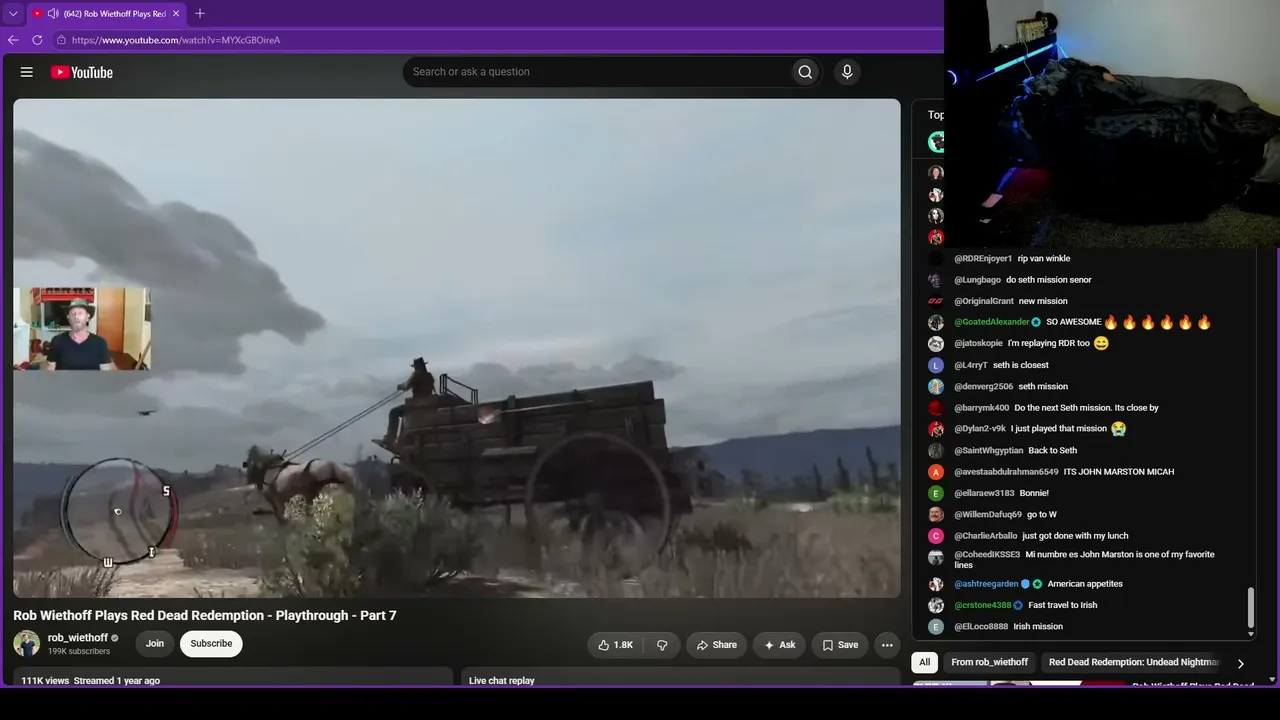Start voice search with microphone
The image size is (1280, 720).
tap(847, 72)
